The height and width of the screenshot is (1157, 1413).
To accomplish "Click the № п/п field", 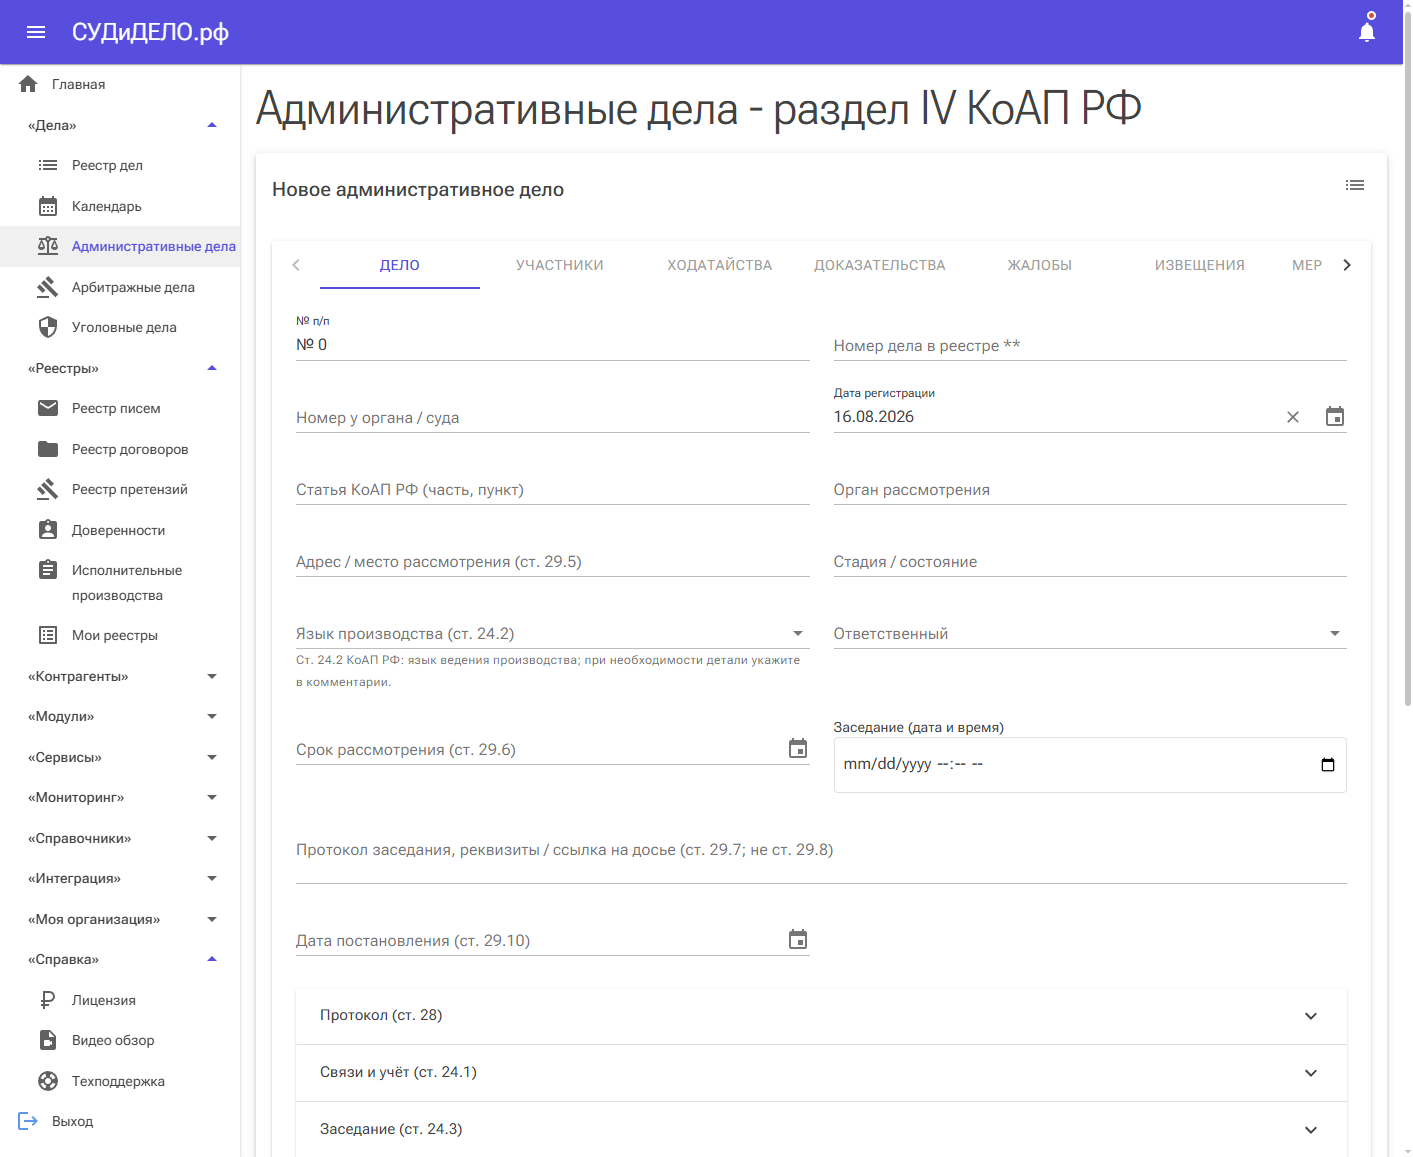I will (x=552, y=344).
